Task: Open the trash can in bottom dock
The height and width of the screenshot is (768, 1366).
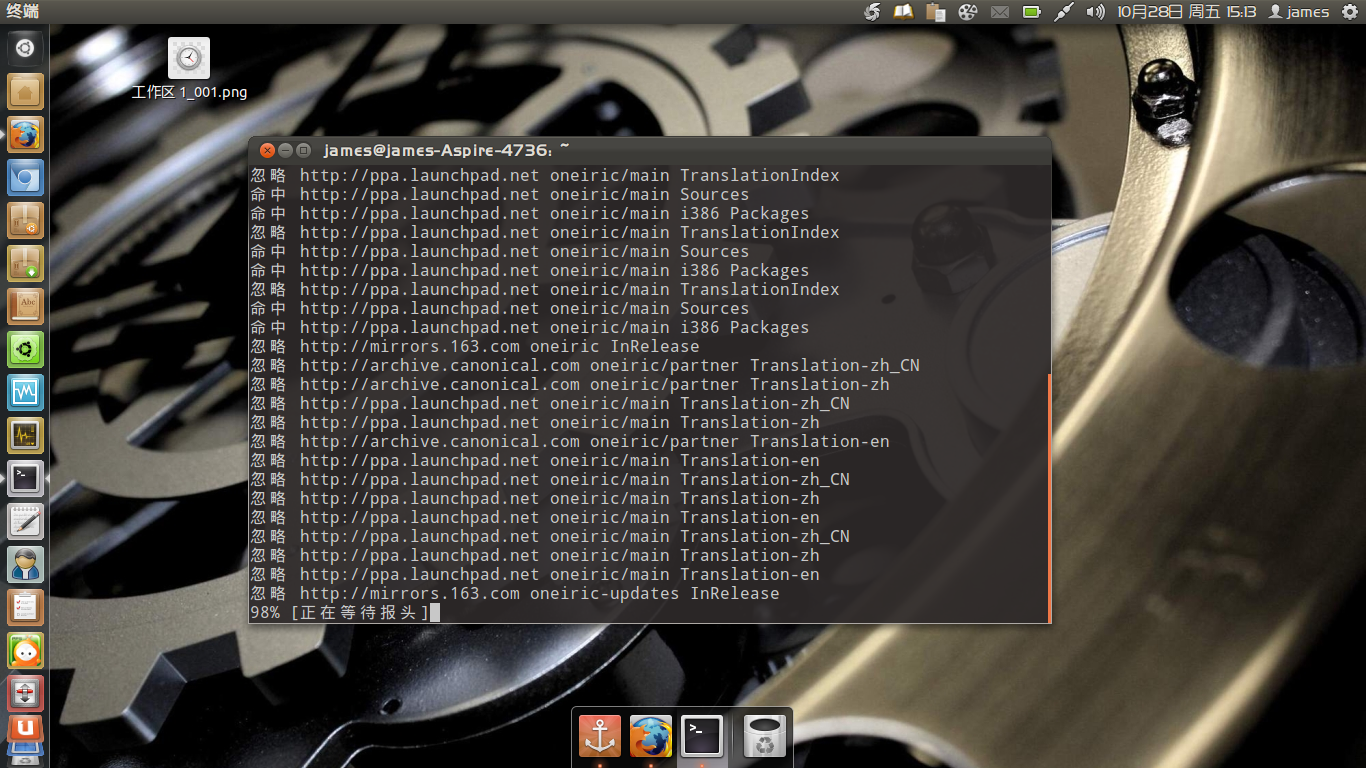Action: coord(765,737)
